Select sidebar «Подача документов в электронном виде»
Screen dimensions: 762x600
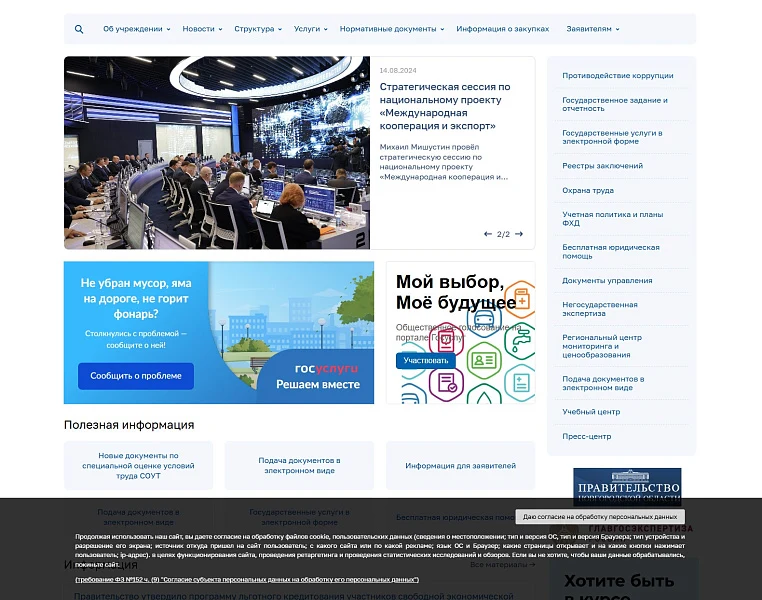coord(603,383)
